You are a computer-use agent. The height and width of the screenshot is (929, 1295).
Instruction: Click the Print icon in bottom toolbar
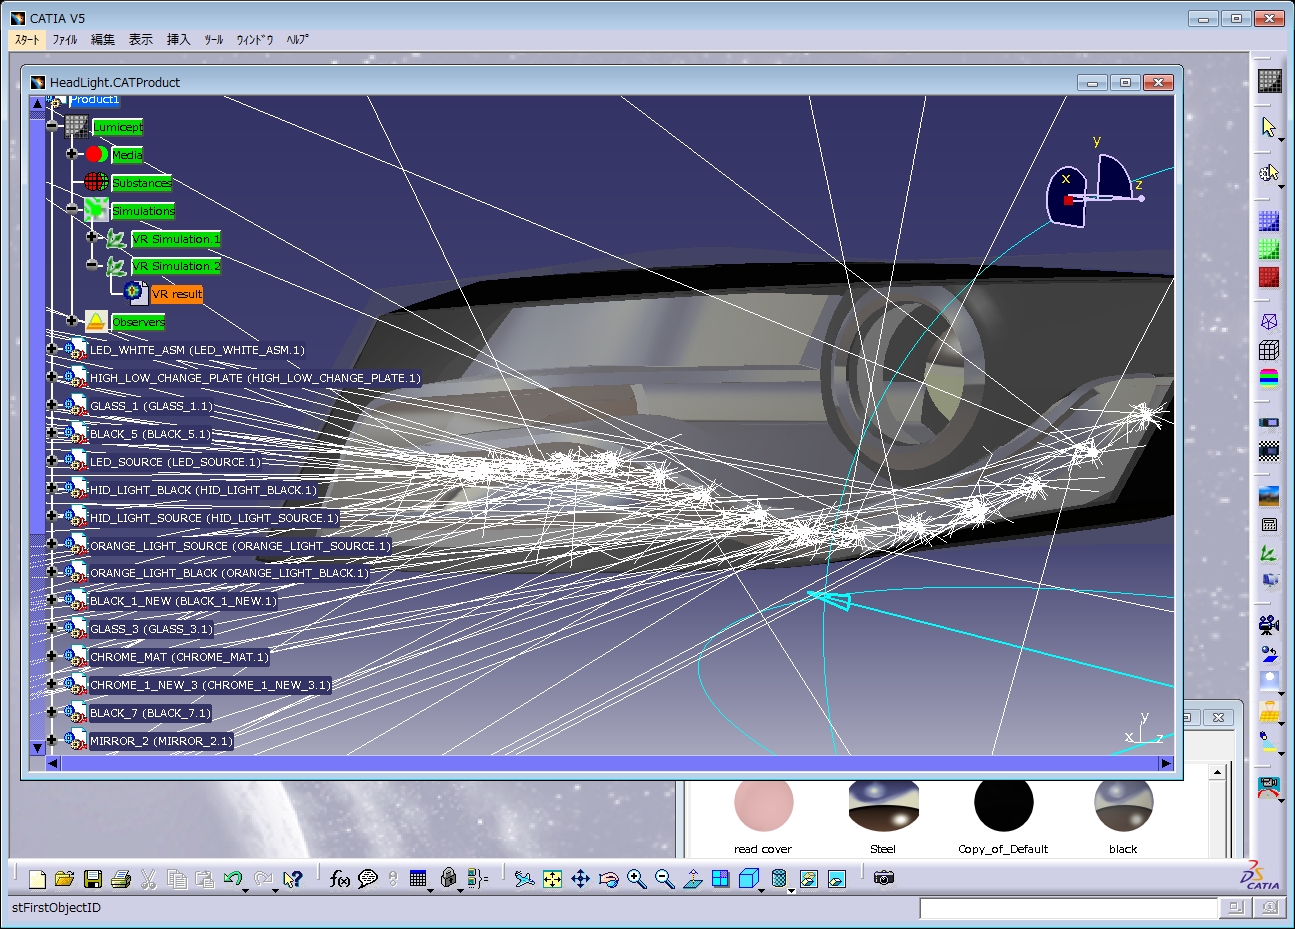[120, 879]
